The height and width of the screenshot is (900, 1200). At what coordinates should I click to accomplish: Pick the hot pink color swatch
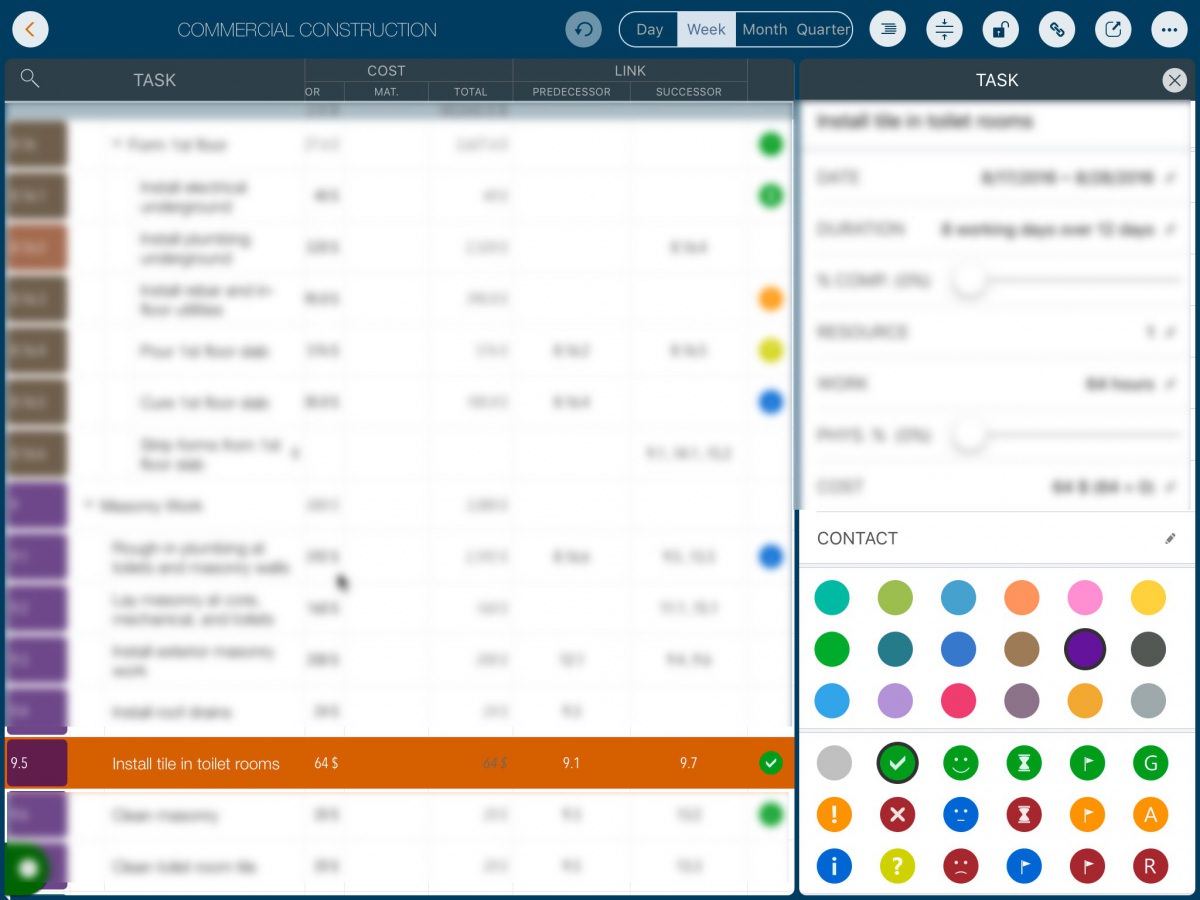pos(960,701)
